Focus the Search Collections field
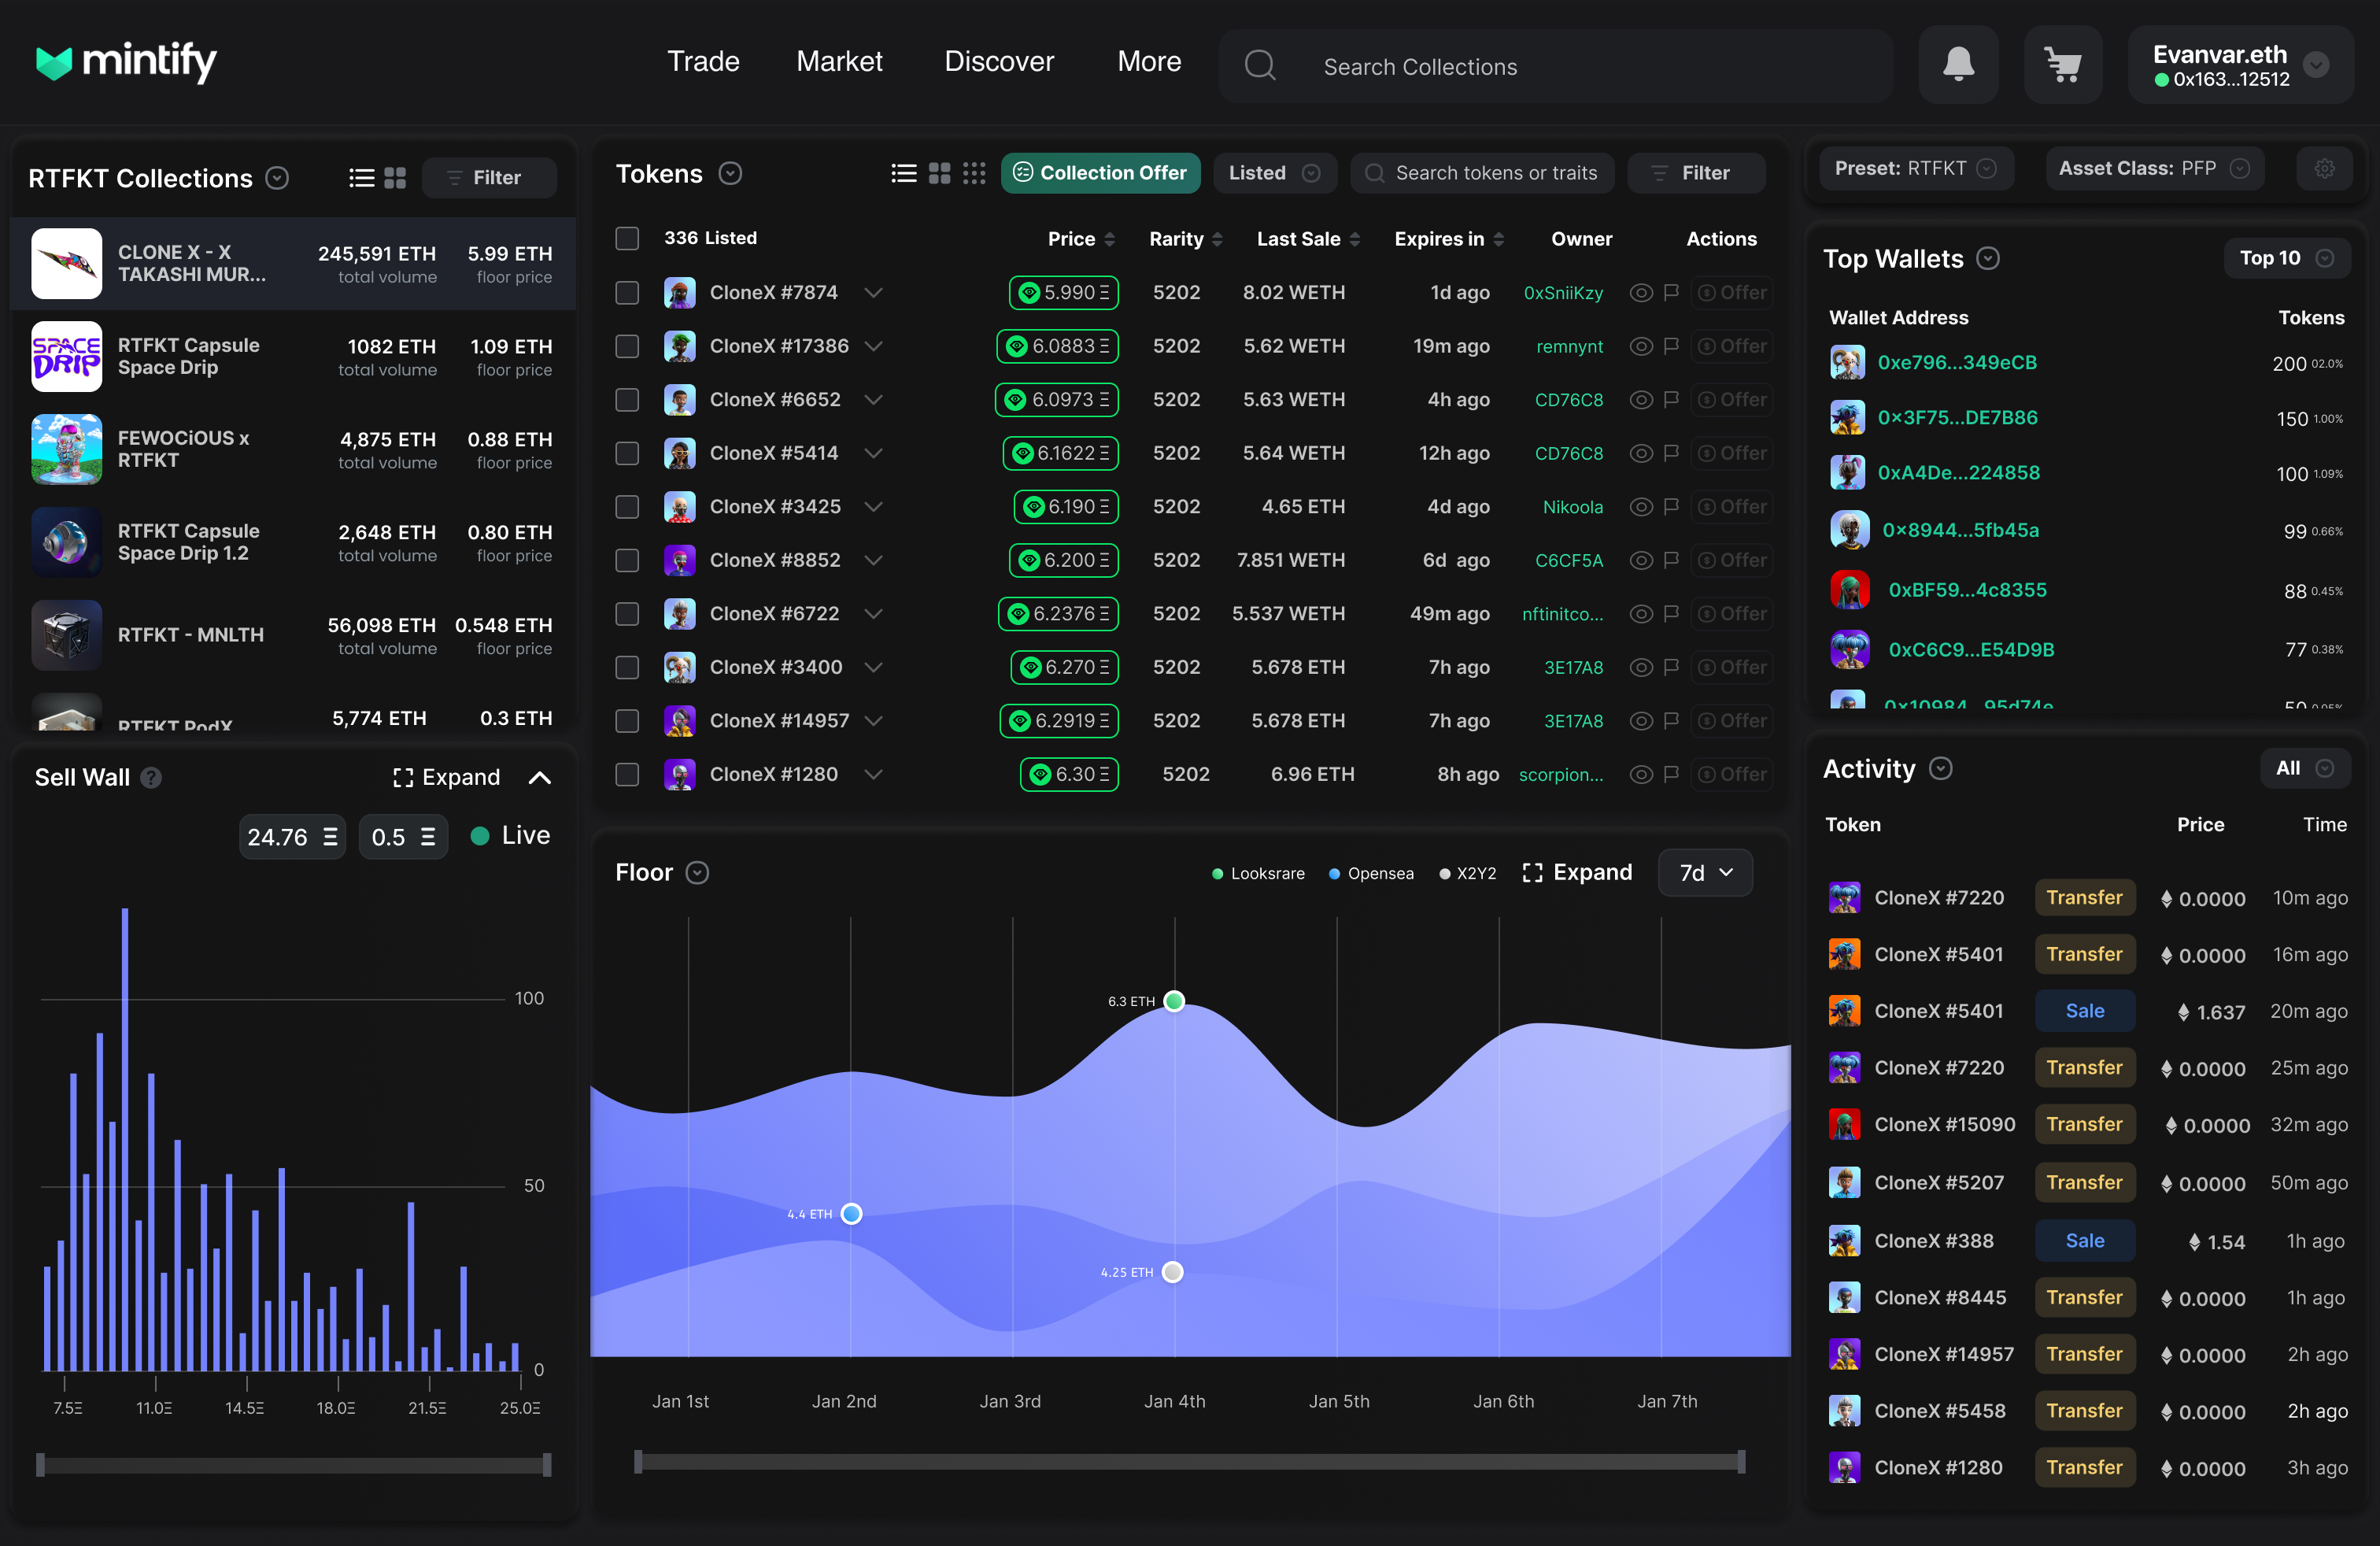This screenshot has height=1546, width=2380. (x=1555, y=66)
